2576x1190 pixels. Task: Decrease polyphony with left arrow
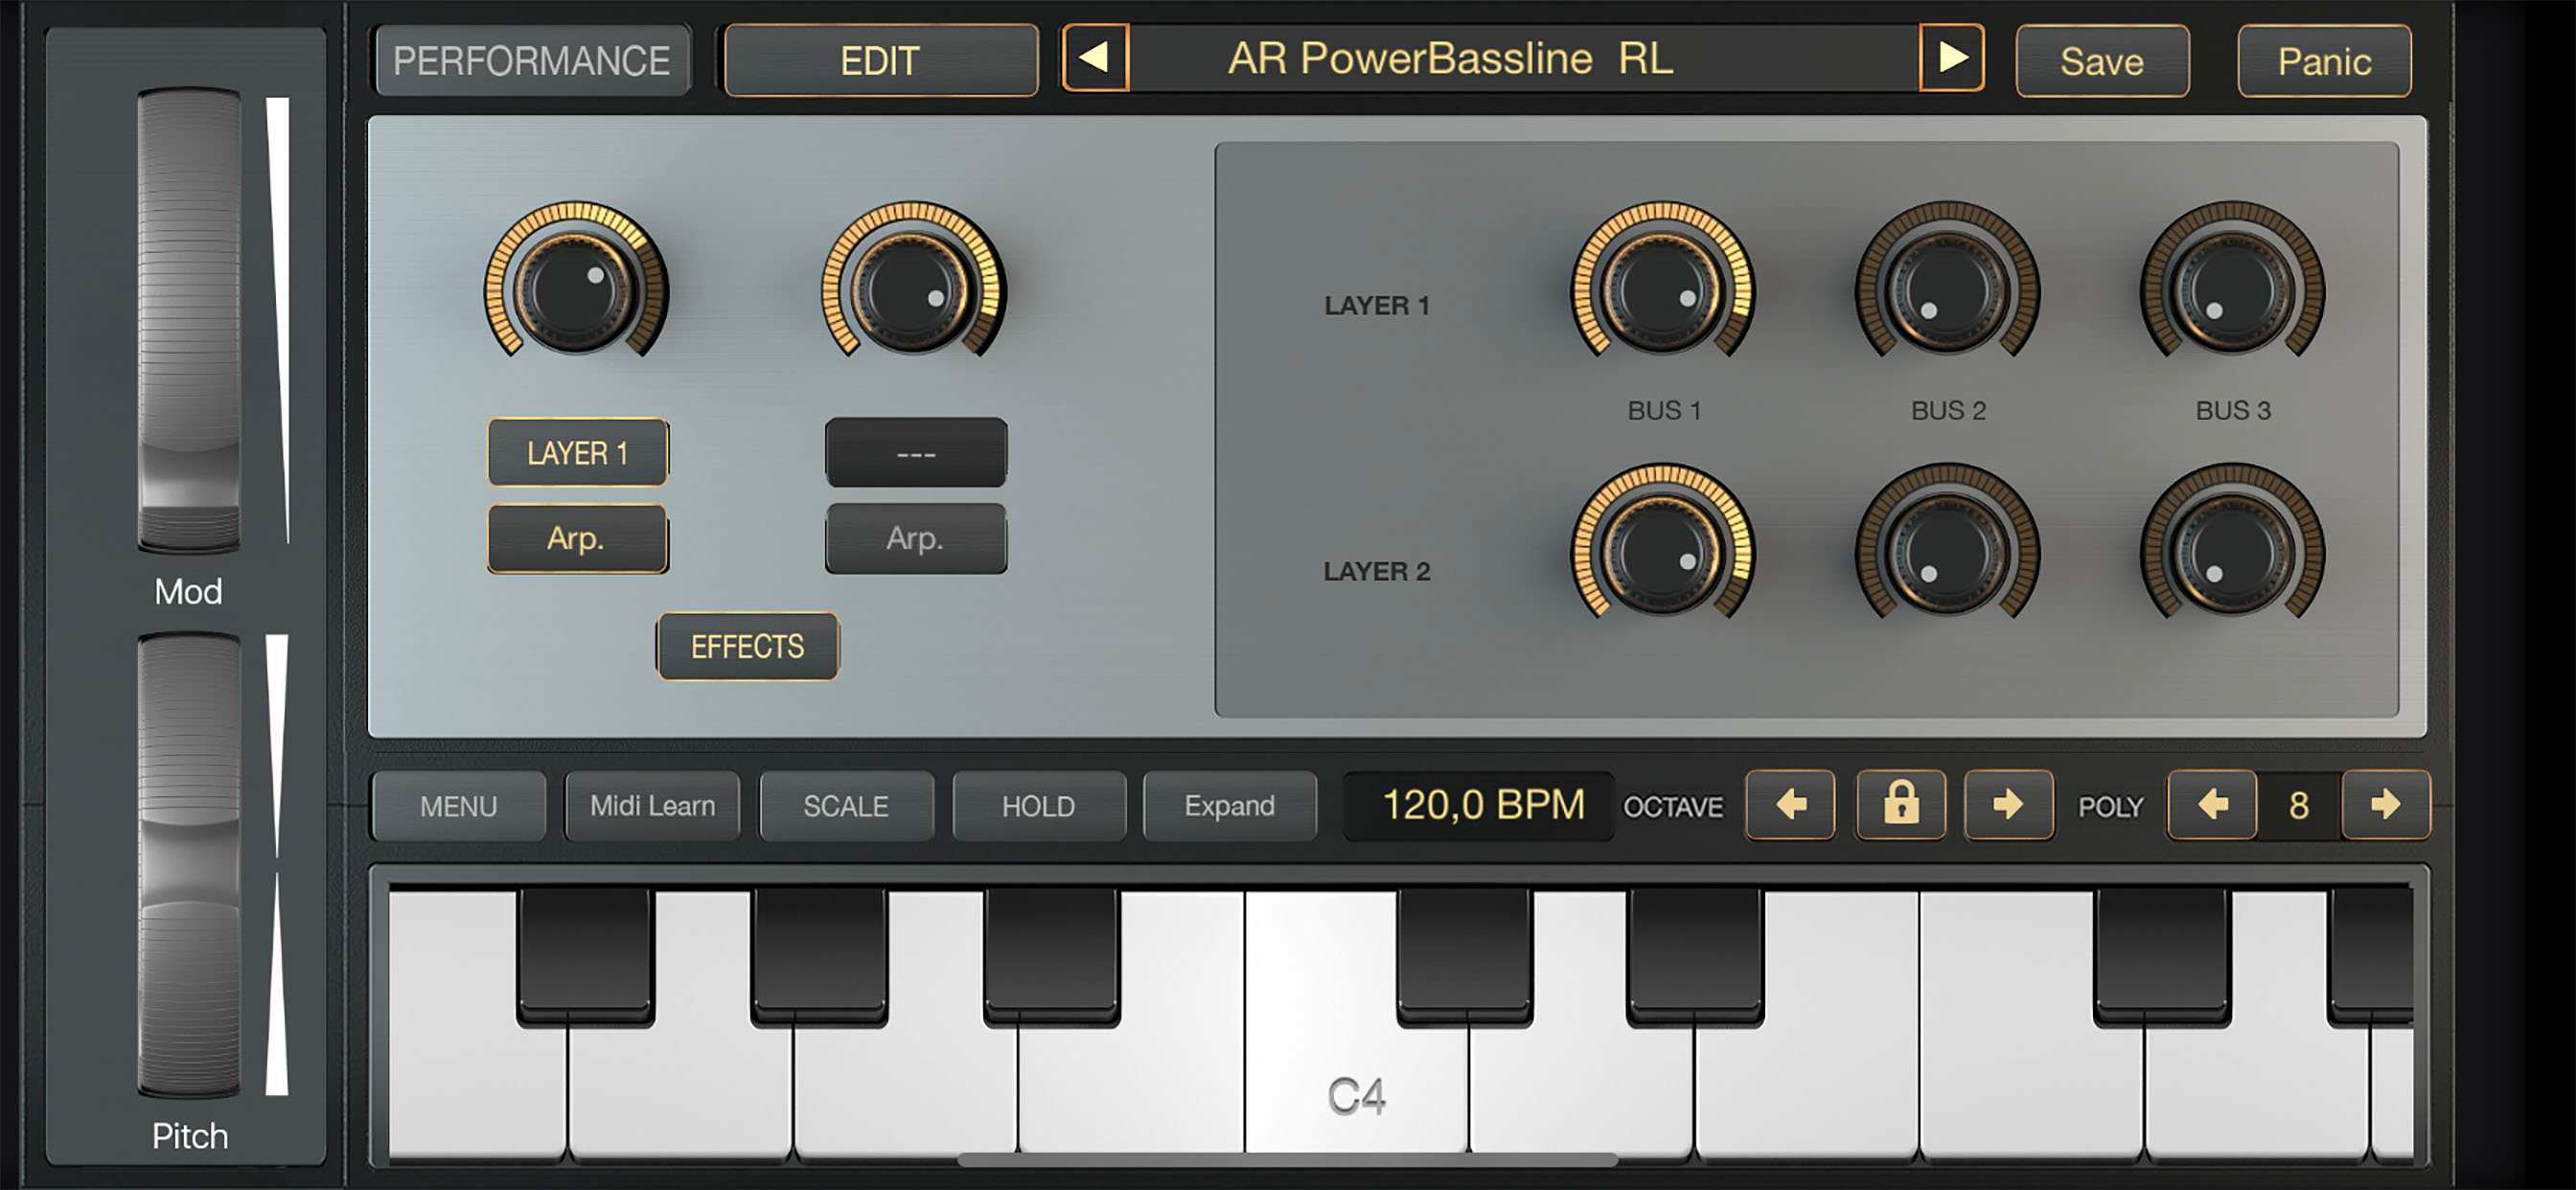pos(2212,804)
